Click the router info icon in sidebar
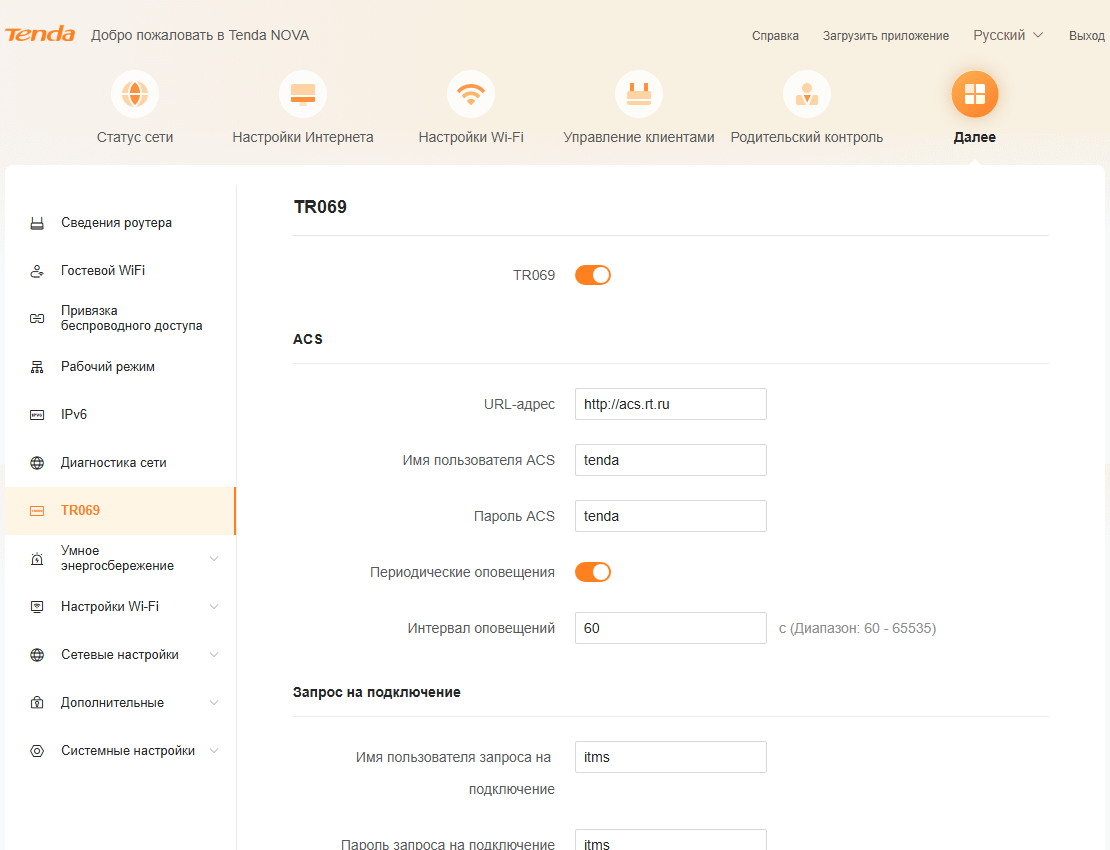 (x=37, y=223)
